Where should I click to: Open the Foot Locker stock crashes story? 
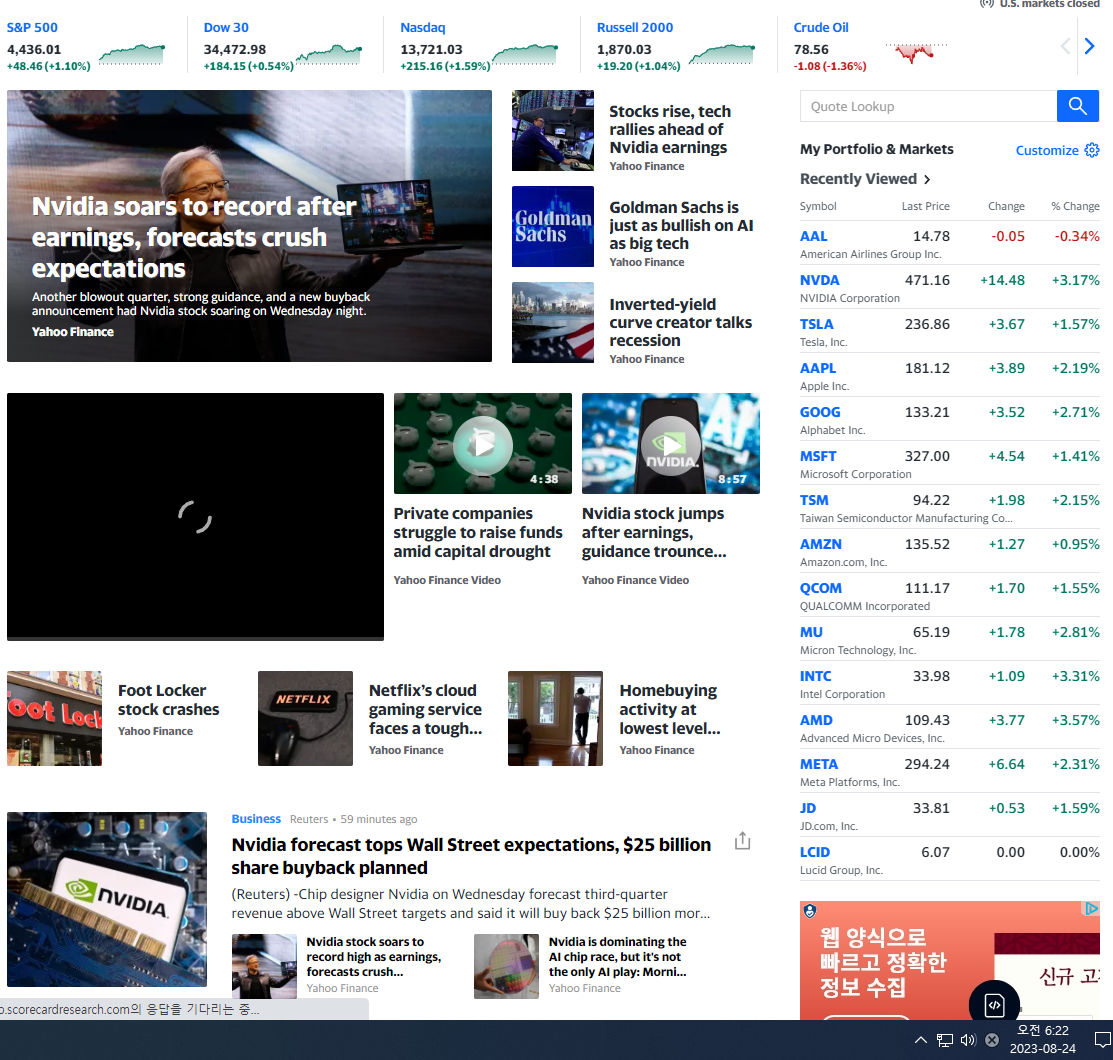pyautogui.click(x=168, y=700)
